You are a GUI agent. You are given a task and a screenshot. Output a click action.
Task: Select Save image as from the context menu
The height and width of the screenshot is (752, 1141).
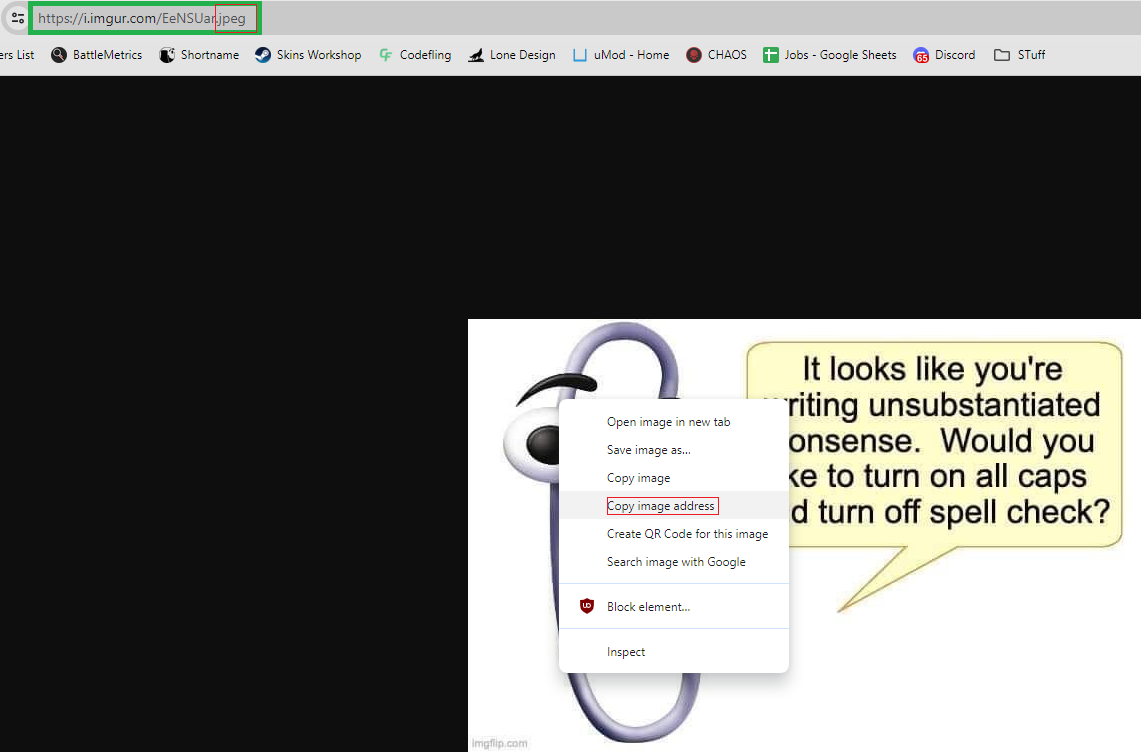click(646, 449)
